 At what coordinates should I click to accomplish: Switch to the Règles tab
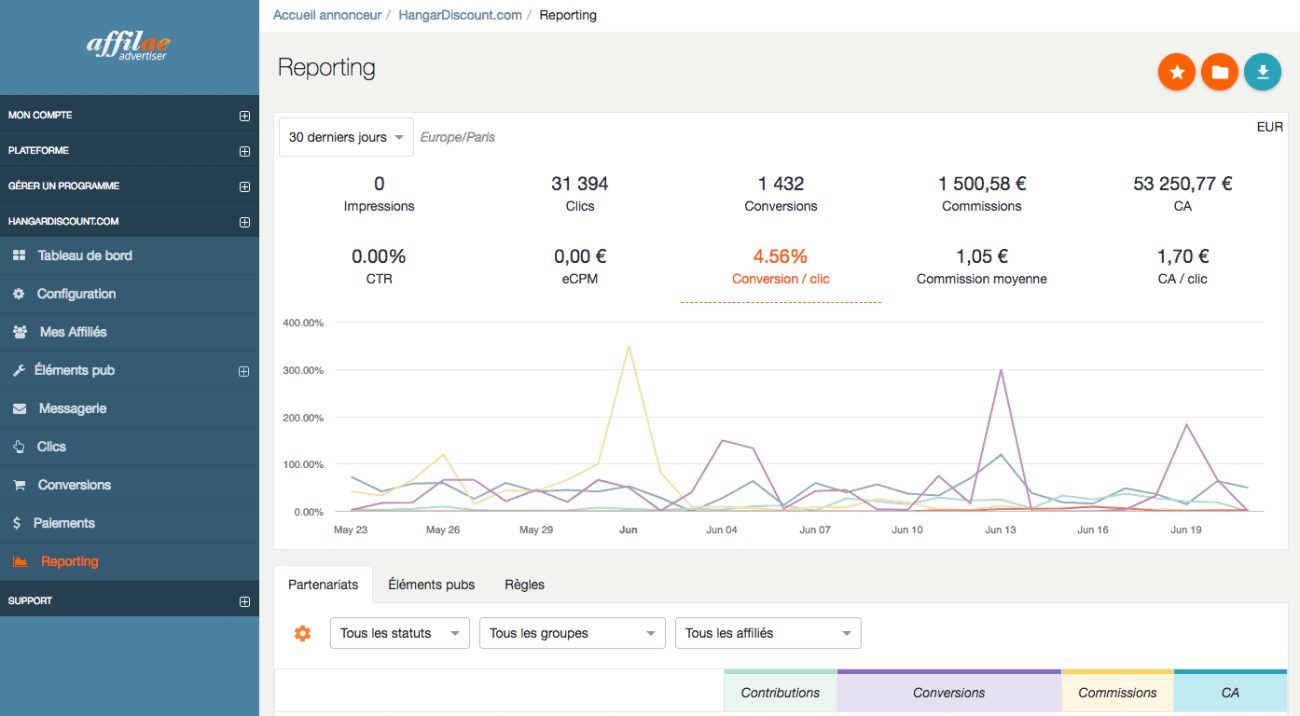(524, 585)
